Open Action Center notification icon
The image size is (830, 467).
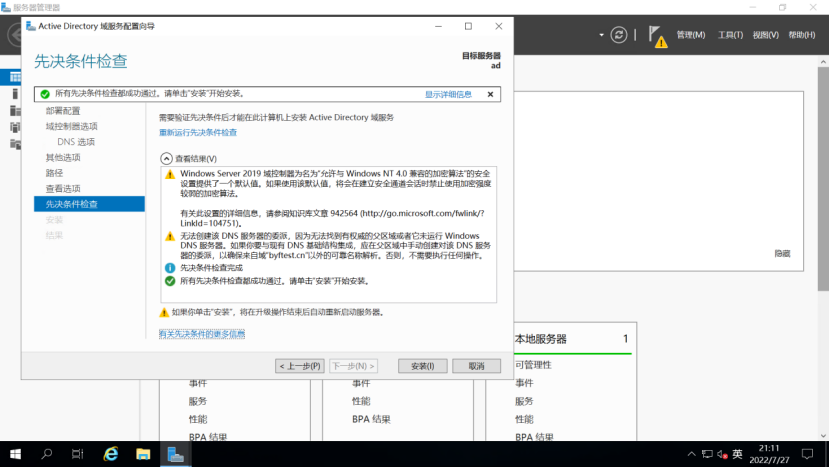807,454
